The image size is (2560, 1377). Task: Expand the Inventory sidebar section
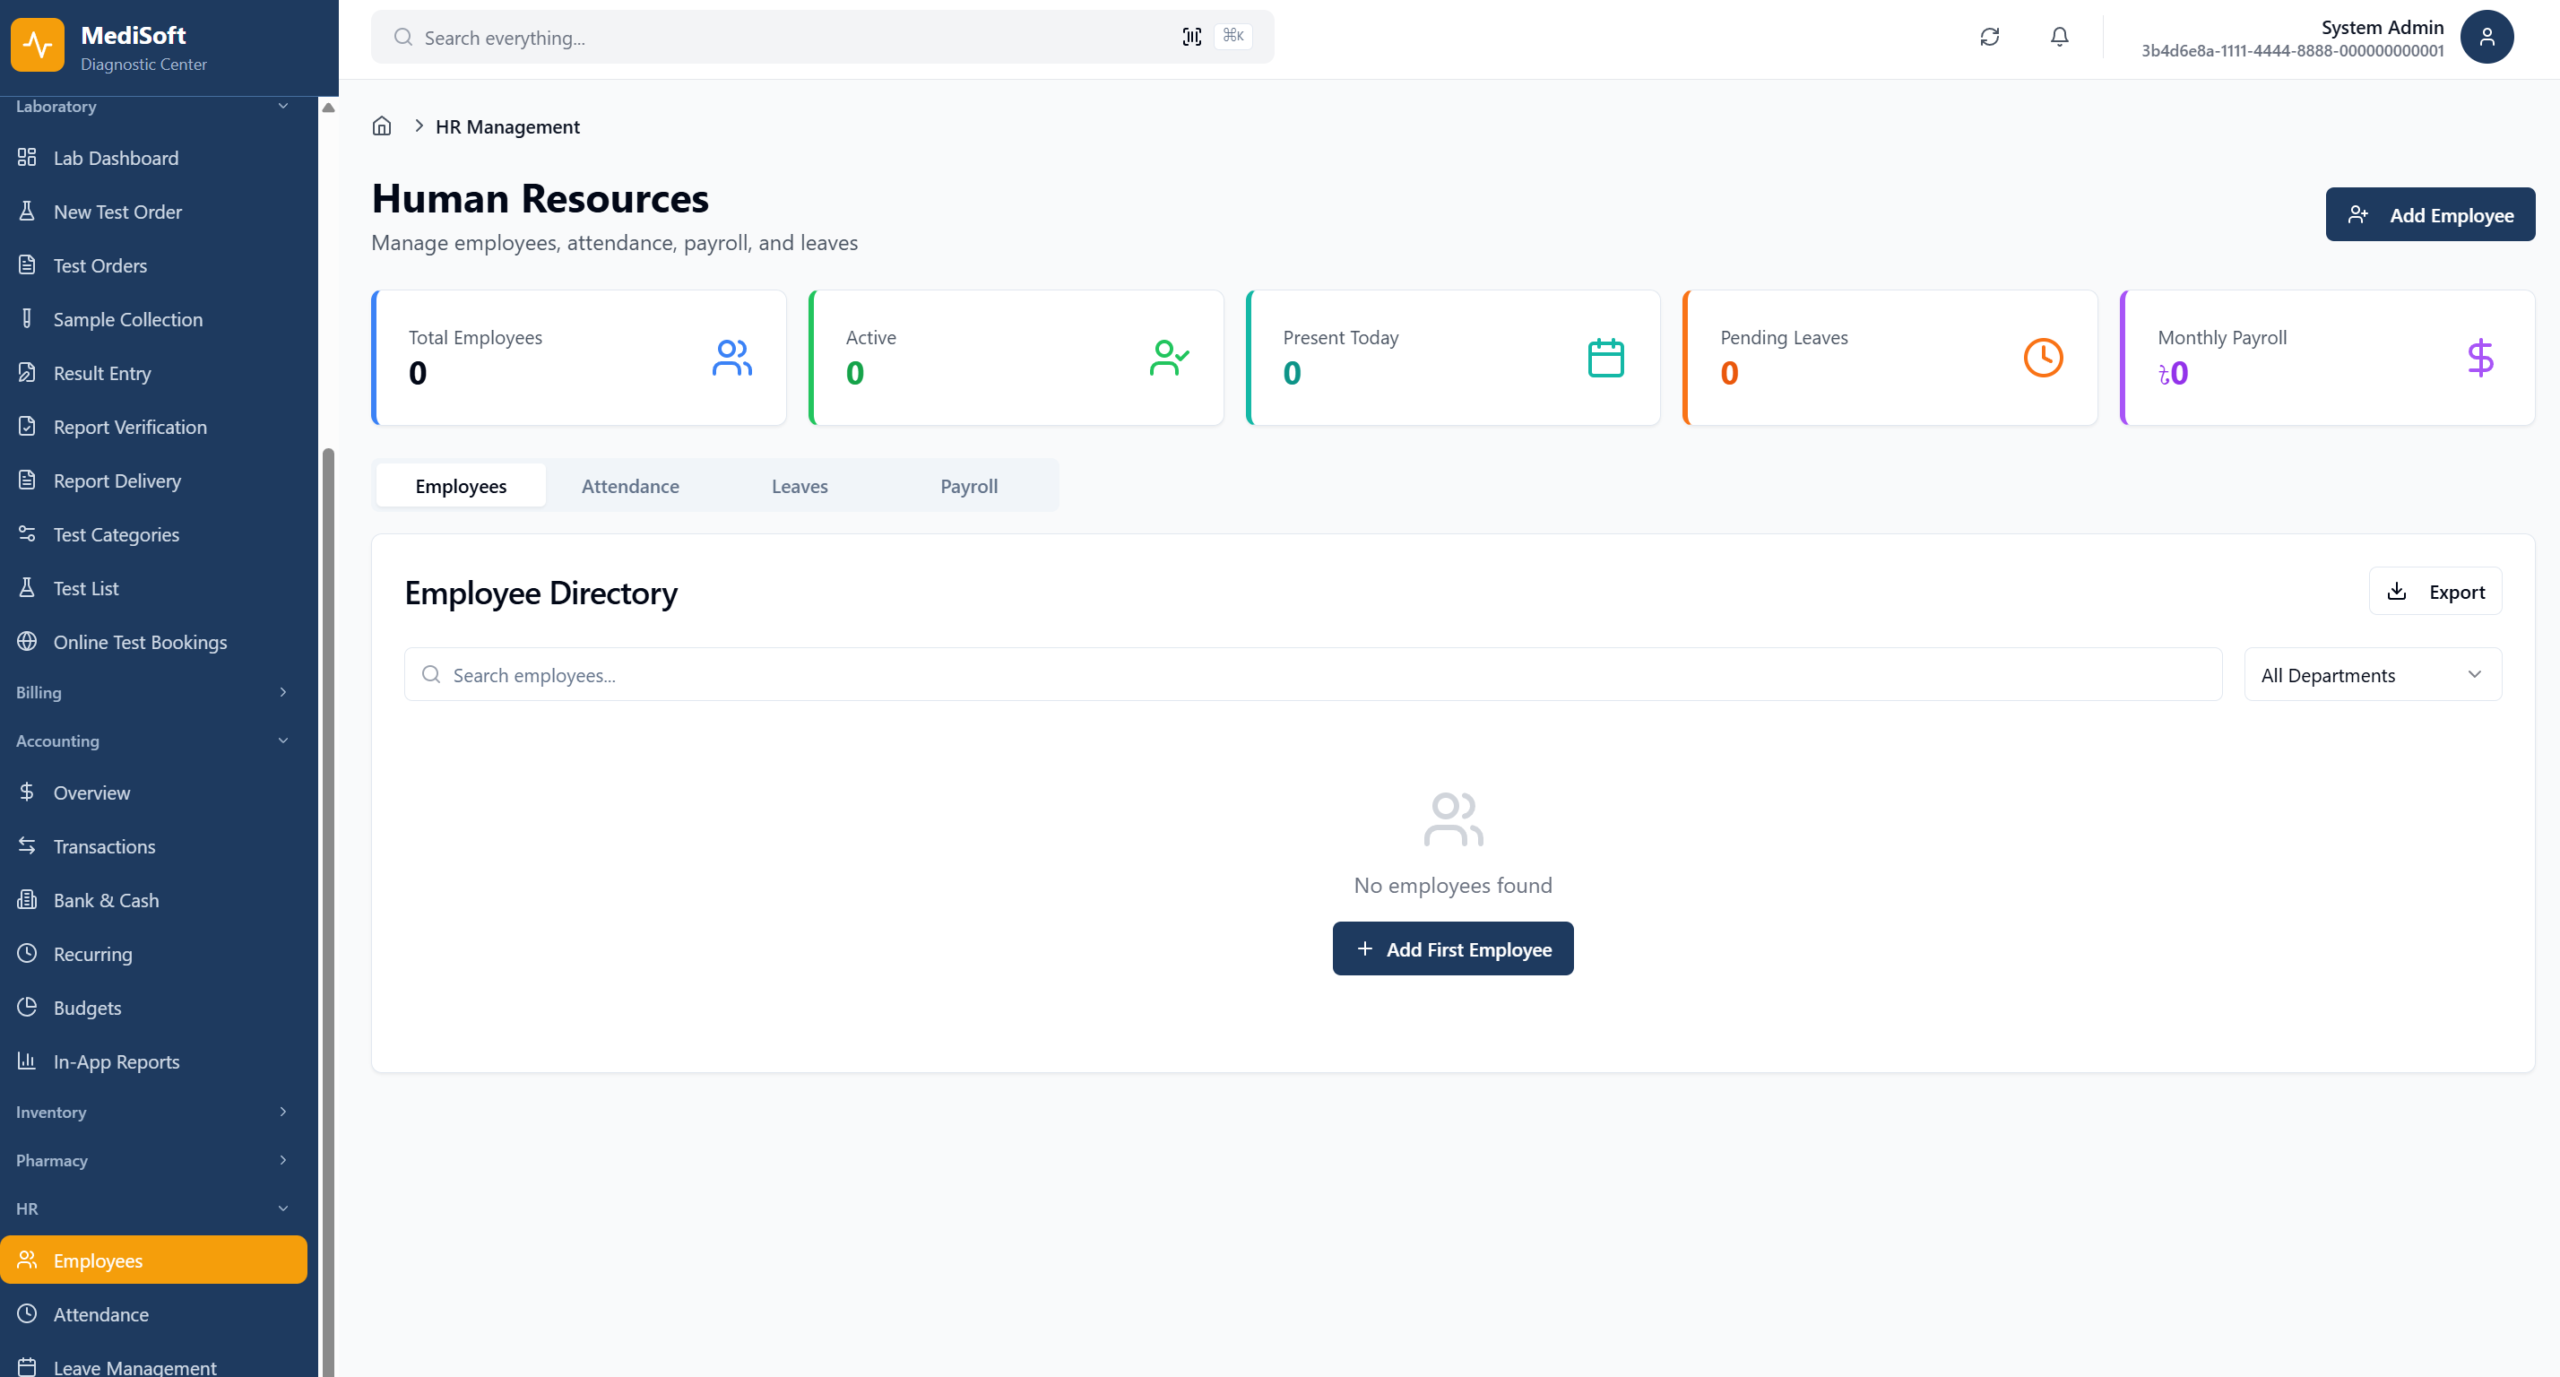(150, 1112)
